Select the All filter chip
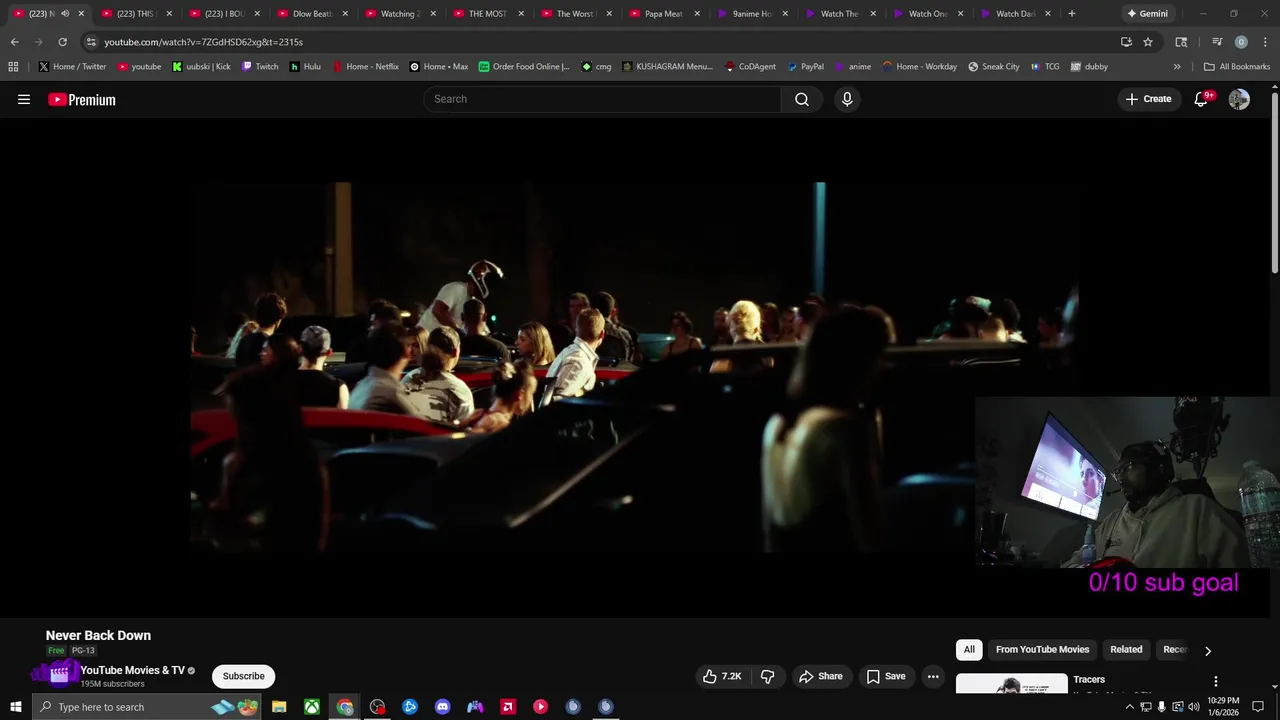Viewport: 1280px width, 720px height. click(969, 649)
